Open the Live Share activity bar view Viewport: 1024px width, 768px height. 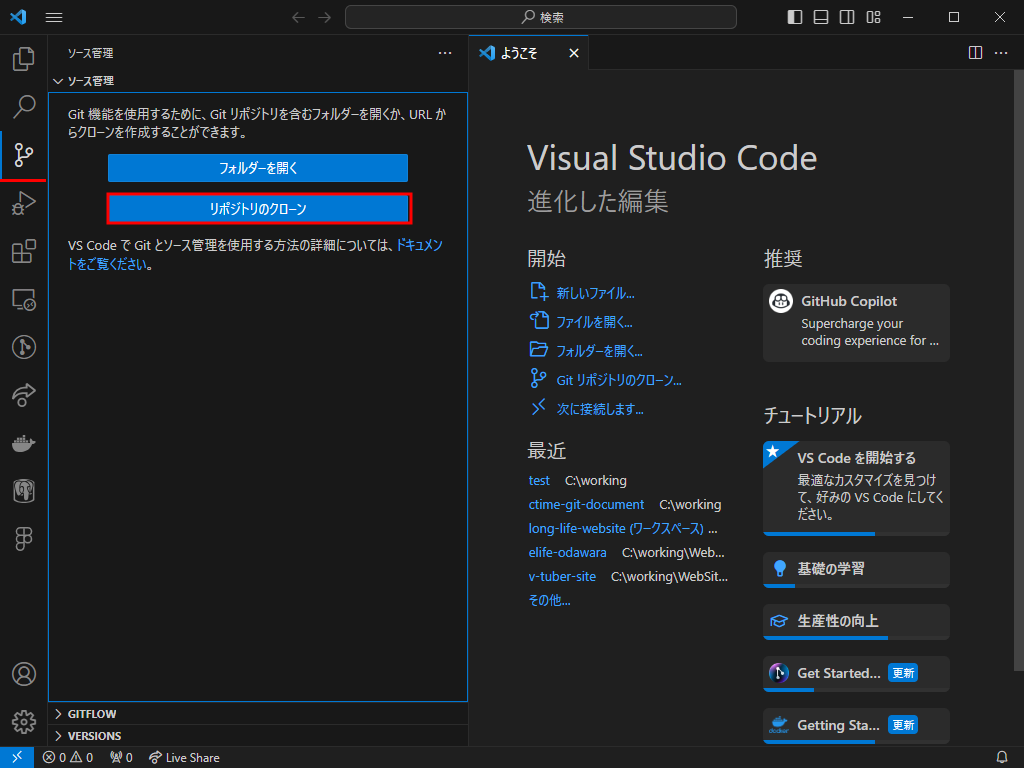[24, 395]
